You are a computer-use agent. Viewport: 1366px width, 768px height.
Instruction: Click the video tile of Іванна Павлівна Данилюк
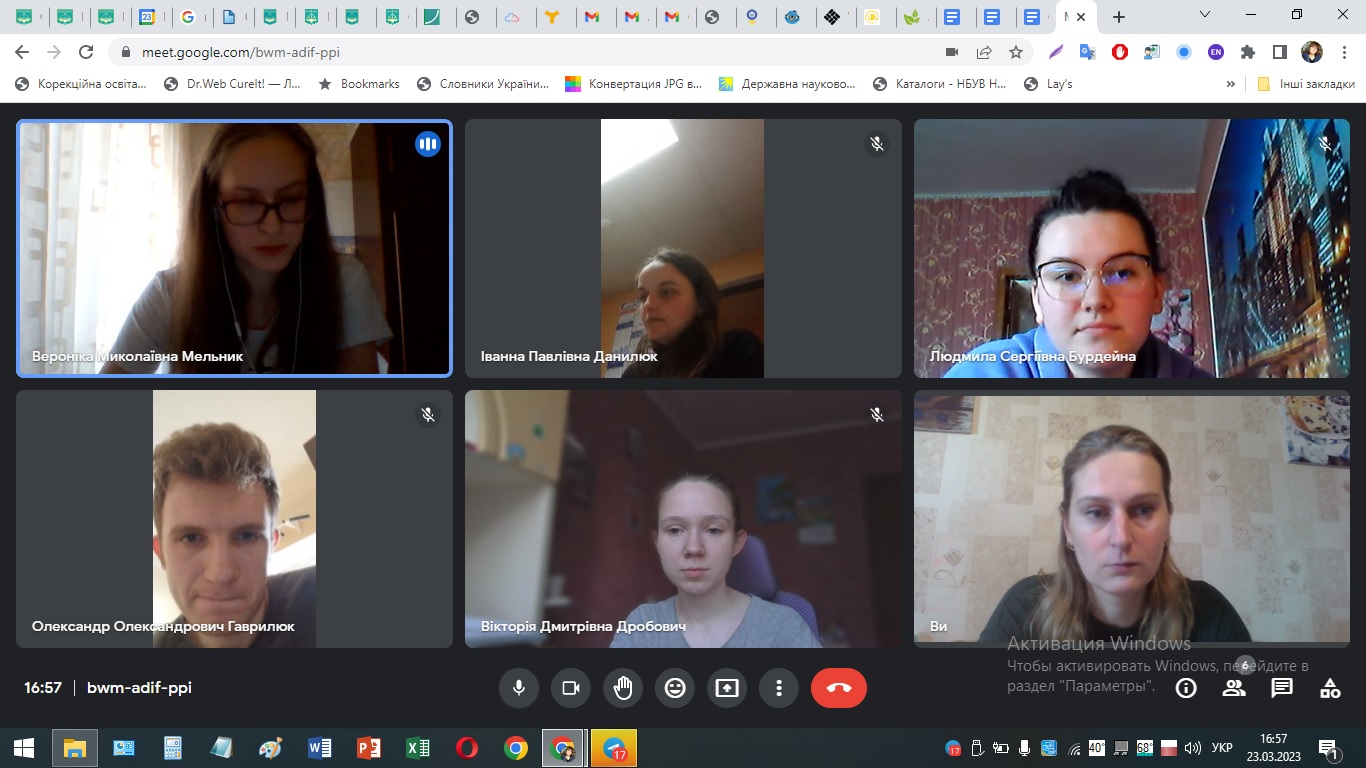tap(683, 248)
